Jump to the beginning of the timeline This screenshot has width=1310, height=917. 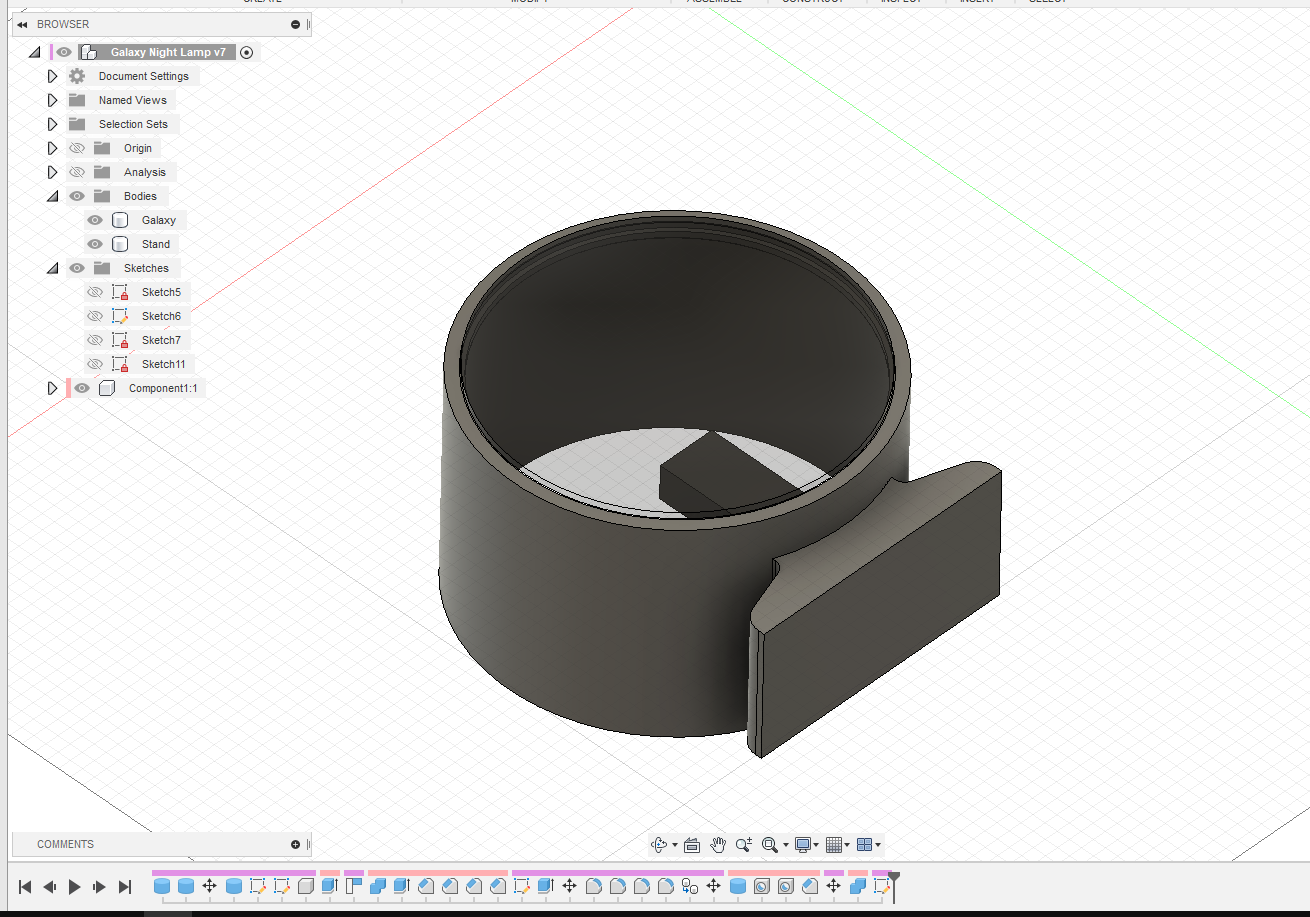[x=25, y=886]
